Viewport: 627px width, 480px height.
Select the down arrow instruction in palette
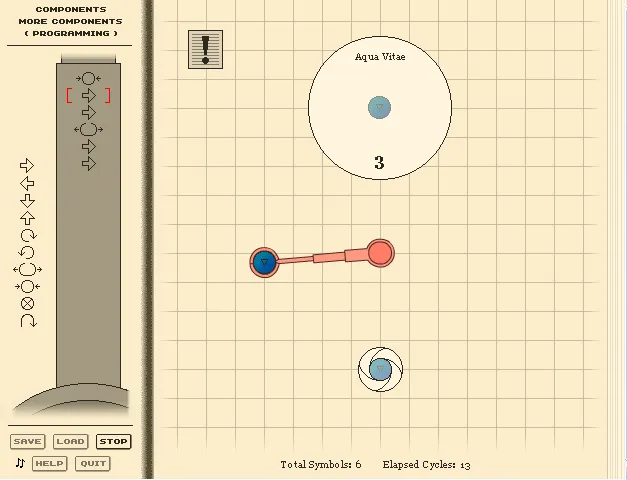(x=27, y=200)
